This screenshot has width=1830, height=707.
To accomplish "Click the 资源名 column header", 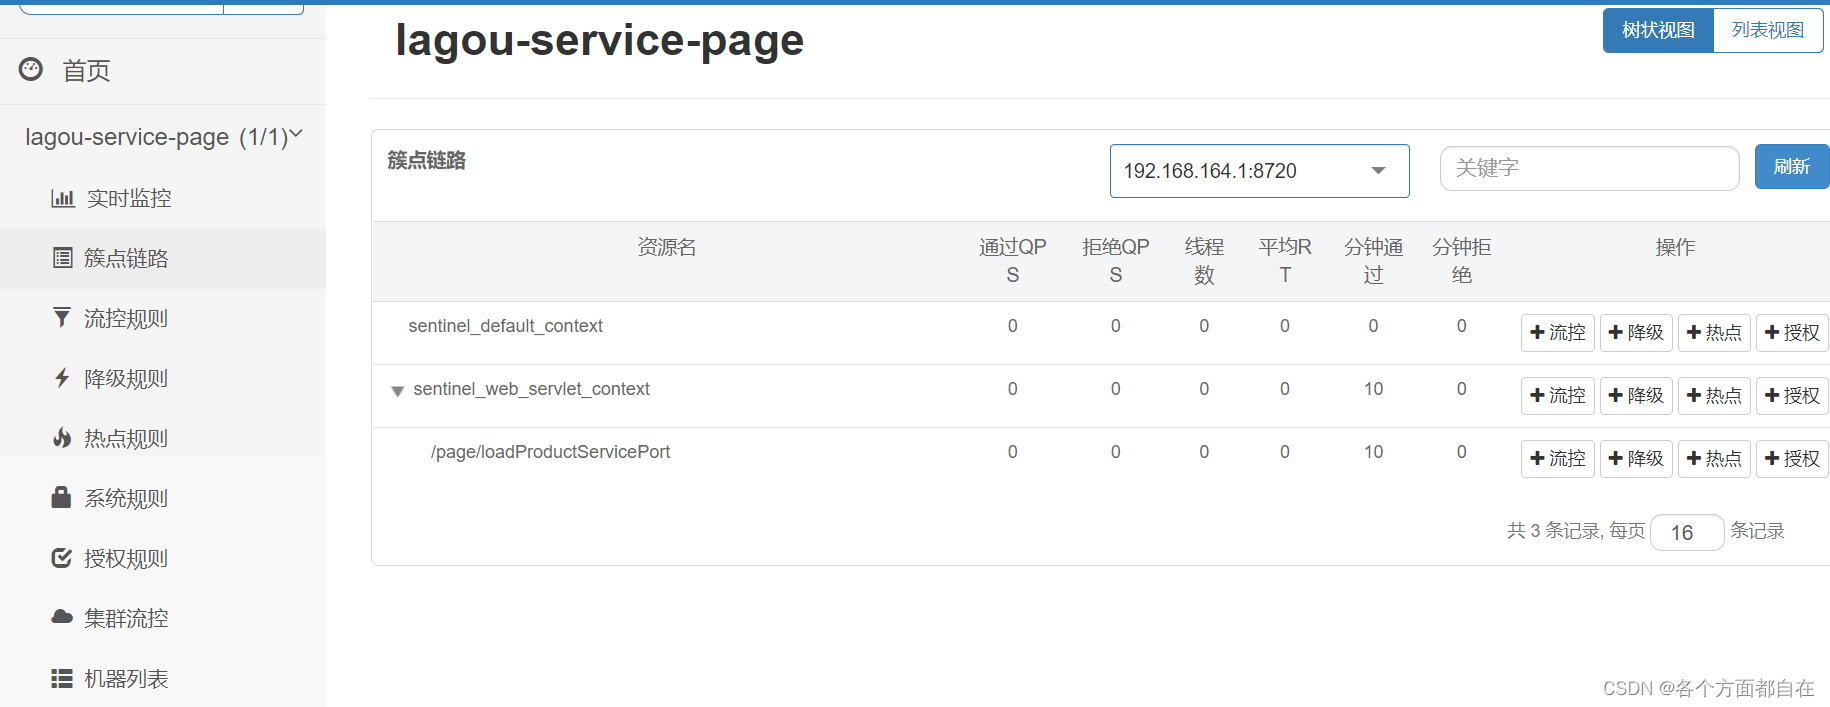I will pyautogui.click(x=667, y=247).
